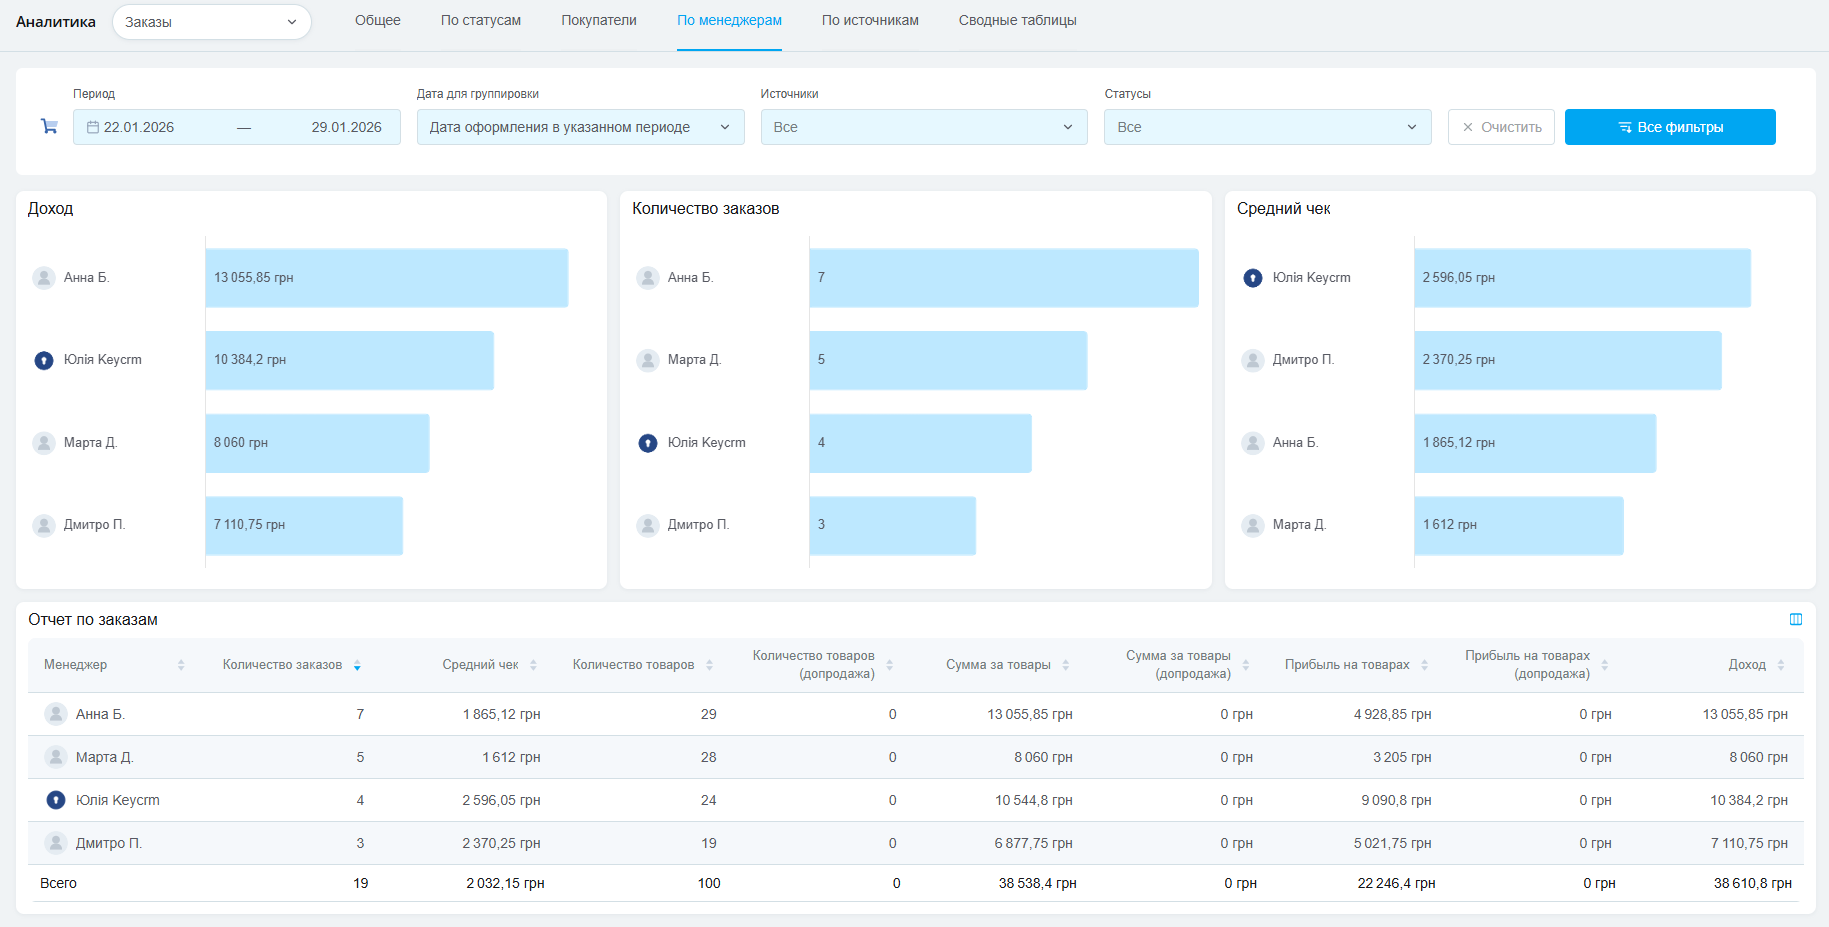Click the Анна Б. income bar 13 055,85 грн

tap(386, 278)
